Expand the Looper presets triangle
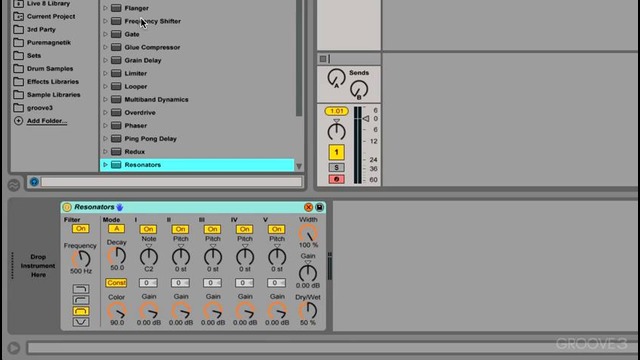The width and height of the screenshot is (640, 360). [x=105, y=87]
